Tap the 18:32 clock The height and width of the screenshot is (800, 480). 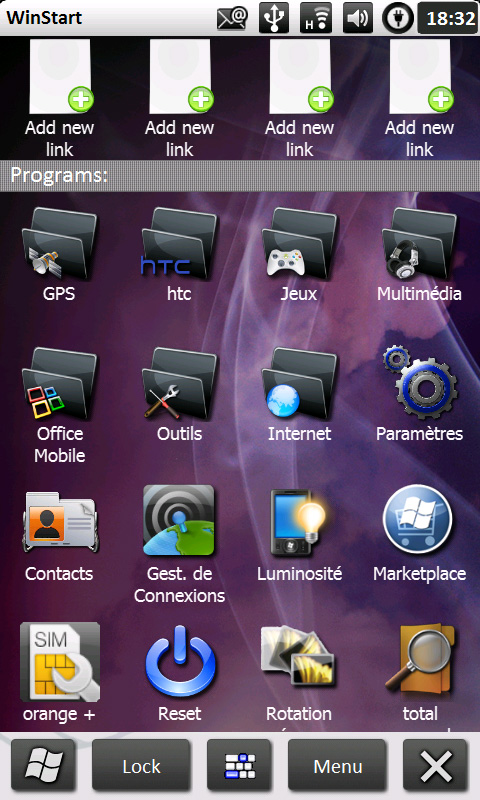pos(448,18)
